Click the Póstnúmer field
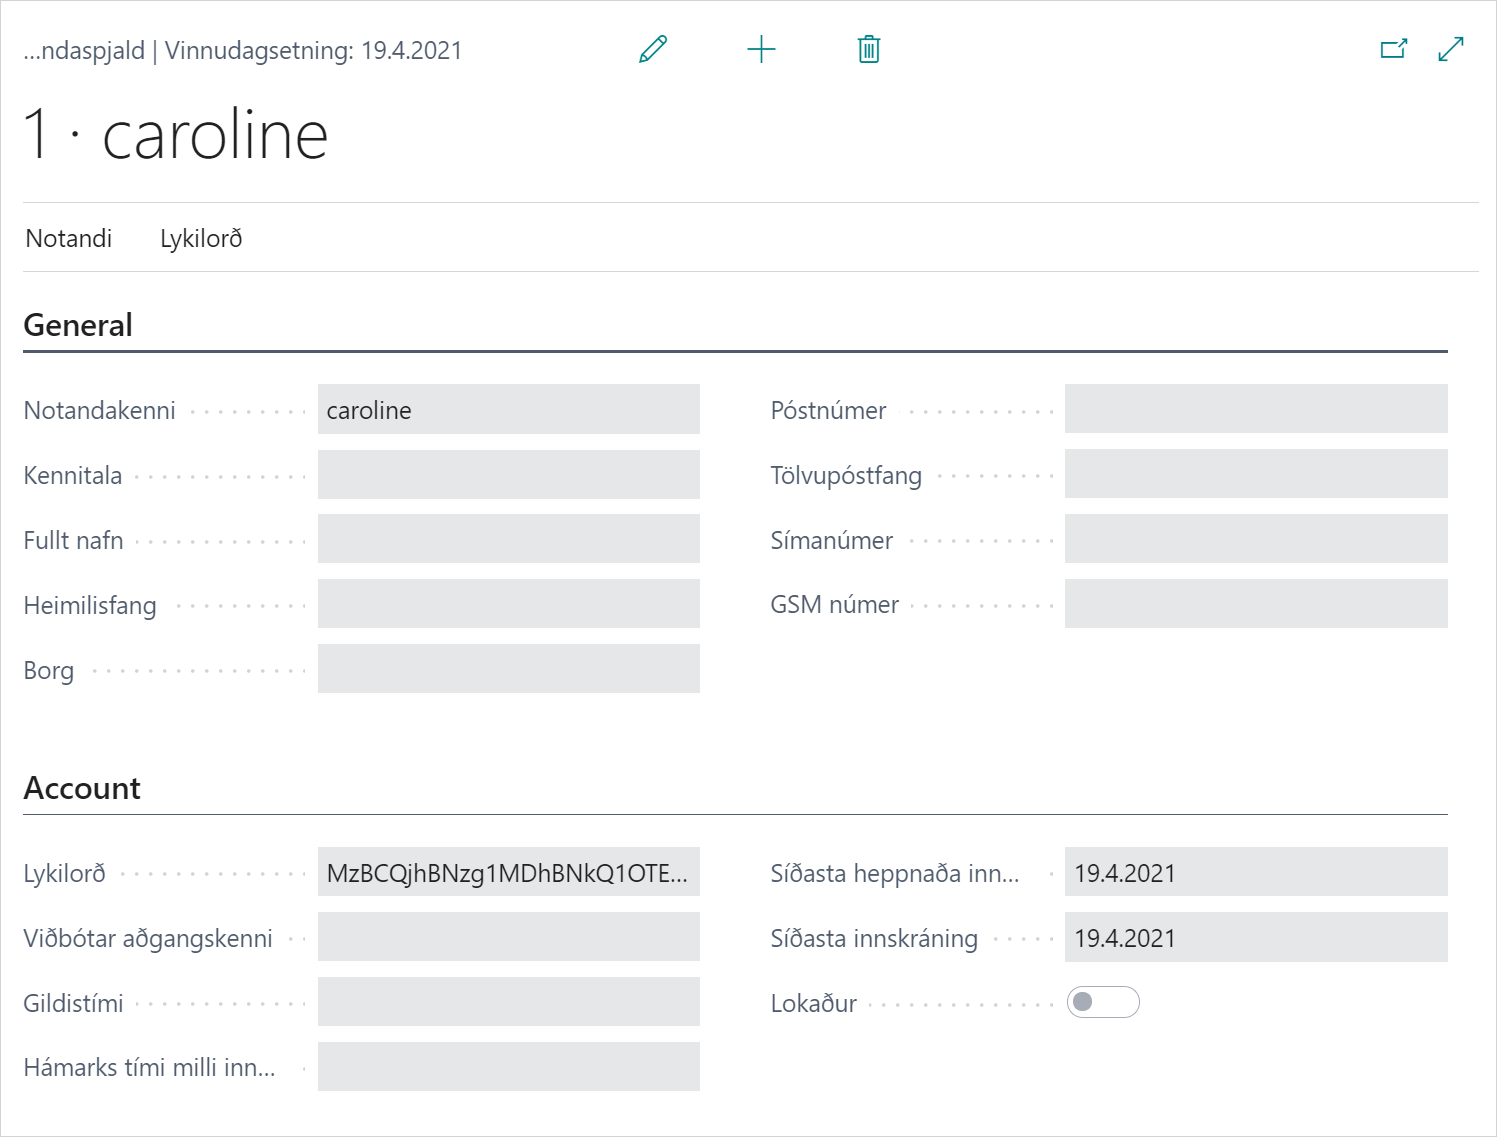This screenshot has height=1137, width=1497. (x=1255, y=410)
